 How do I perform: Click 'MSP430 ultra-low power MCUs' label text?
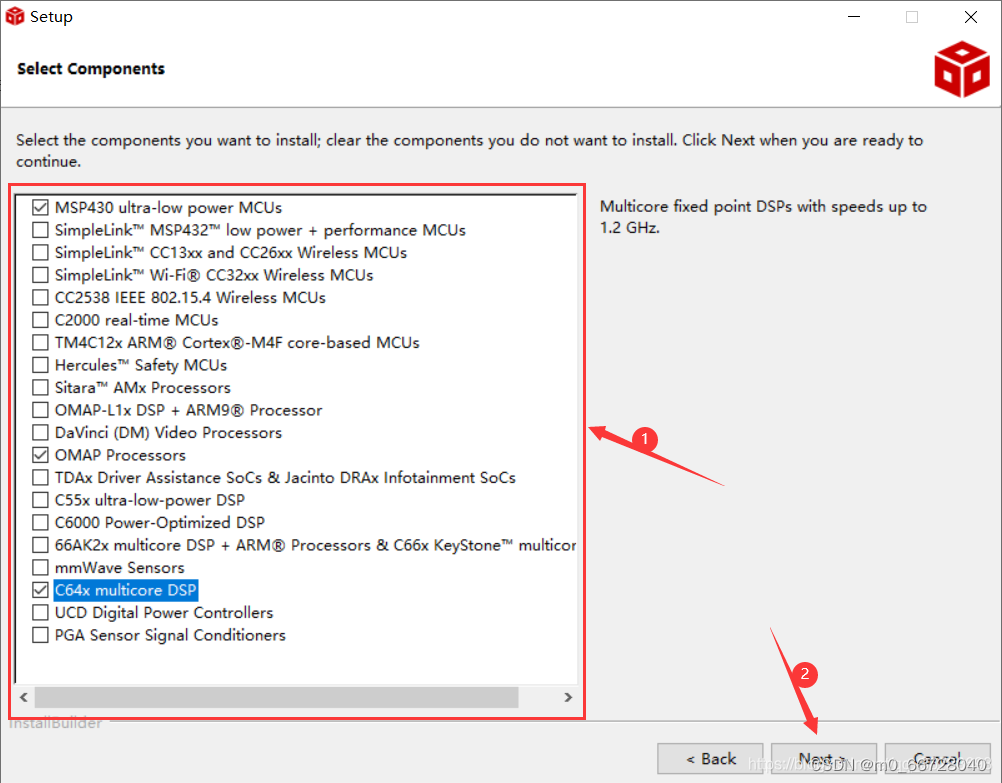tap(168, 208)
